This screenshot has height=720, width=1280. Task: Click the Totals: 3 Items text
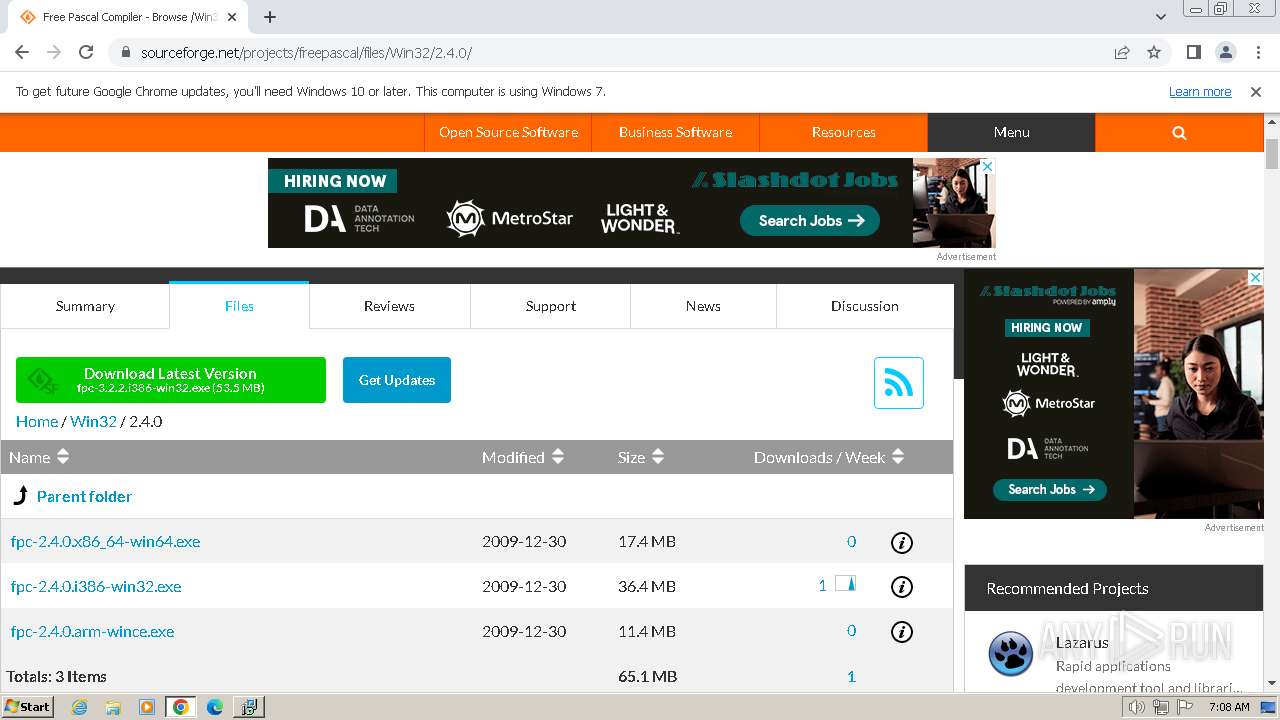pyautogui.click(x=57, y=676)
